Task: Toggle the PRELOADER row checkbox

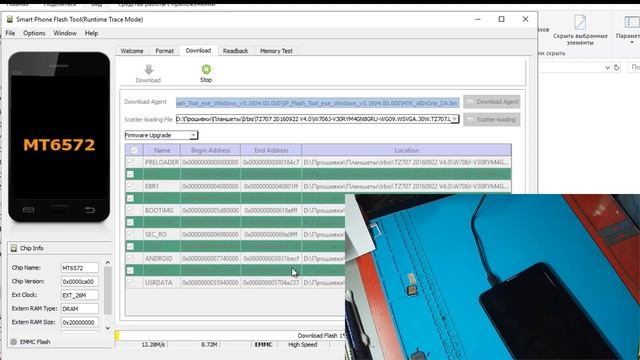Action: [x=130, y=162]
